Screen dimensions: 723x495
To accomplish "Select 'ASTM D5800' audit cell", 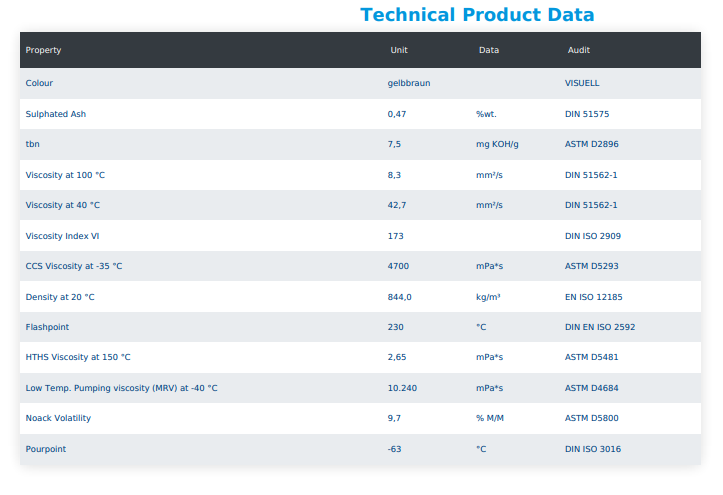I will [x=592, y=418].
